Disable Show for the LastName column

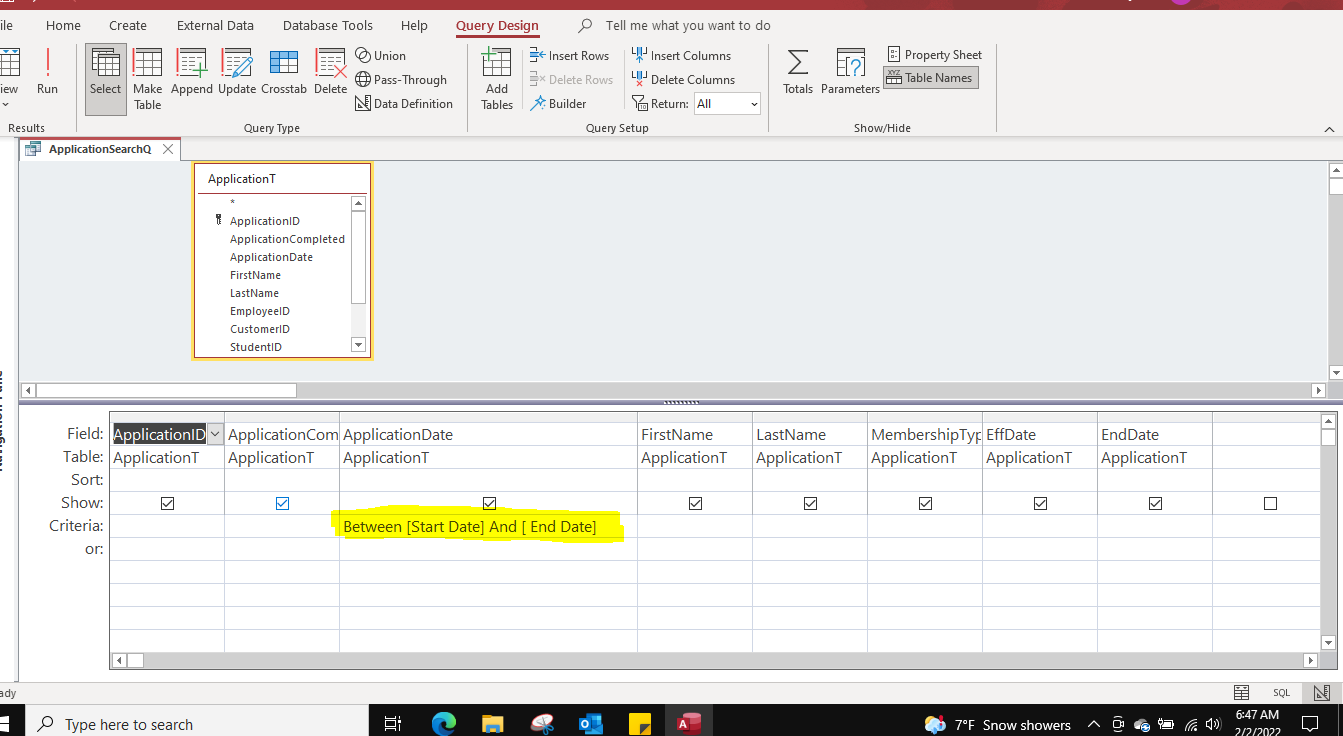[x=809, y=503]
